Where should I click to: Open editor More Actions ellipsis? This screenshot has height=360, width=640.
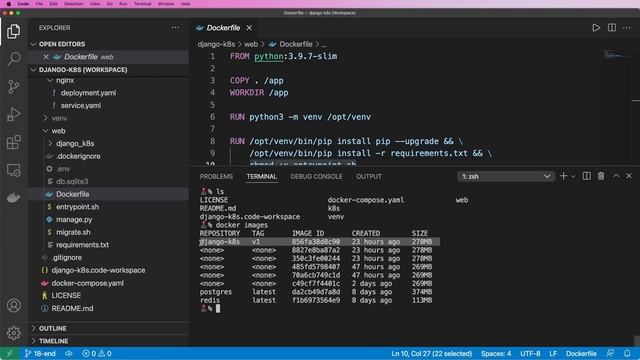pyautogui.click(x=627, y=28)
